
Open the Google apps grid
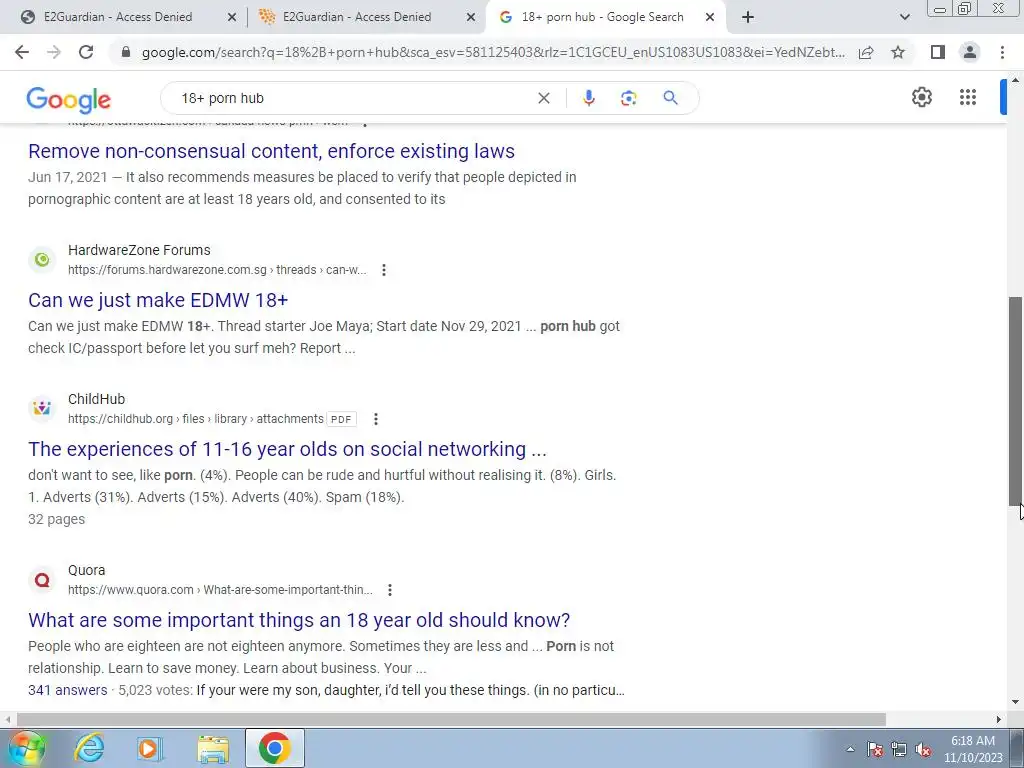pyautogui.click(x=968, y=97)
